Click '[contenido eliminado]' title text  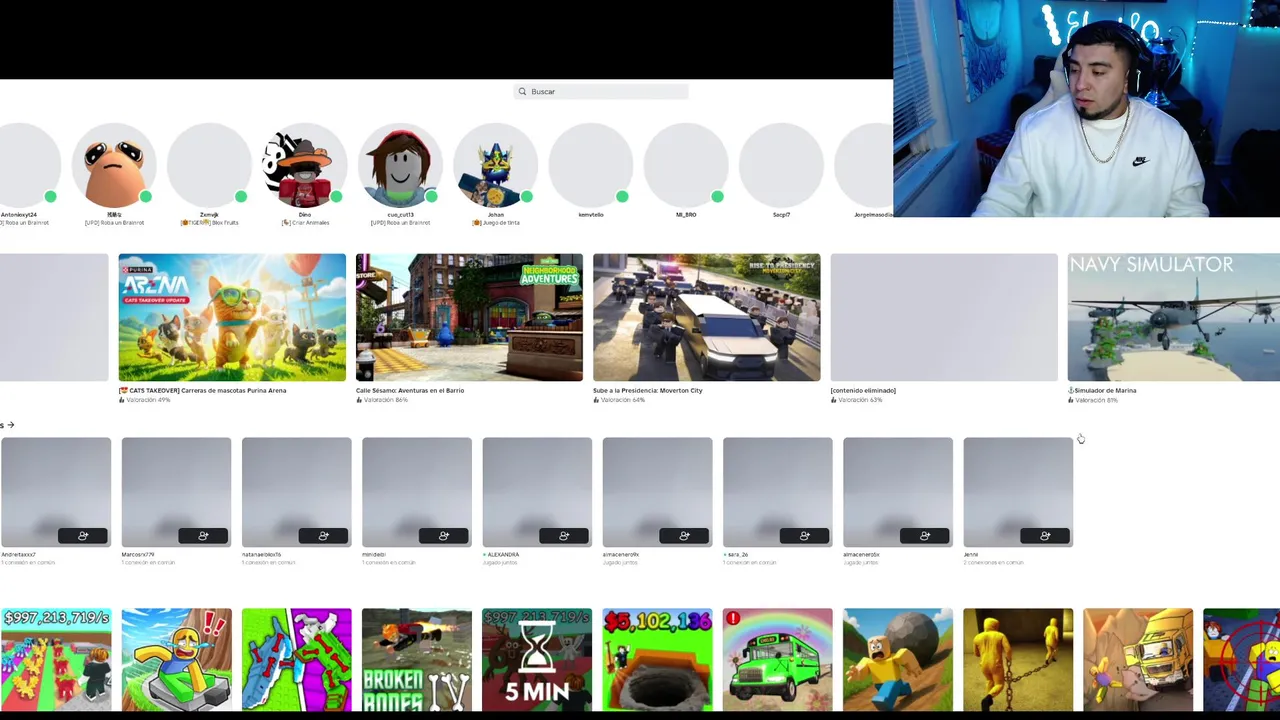(863, 391)
